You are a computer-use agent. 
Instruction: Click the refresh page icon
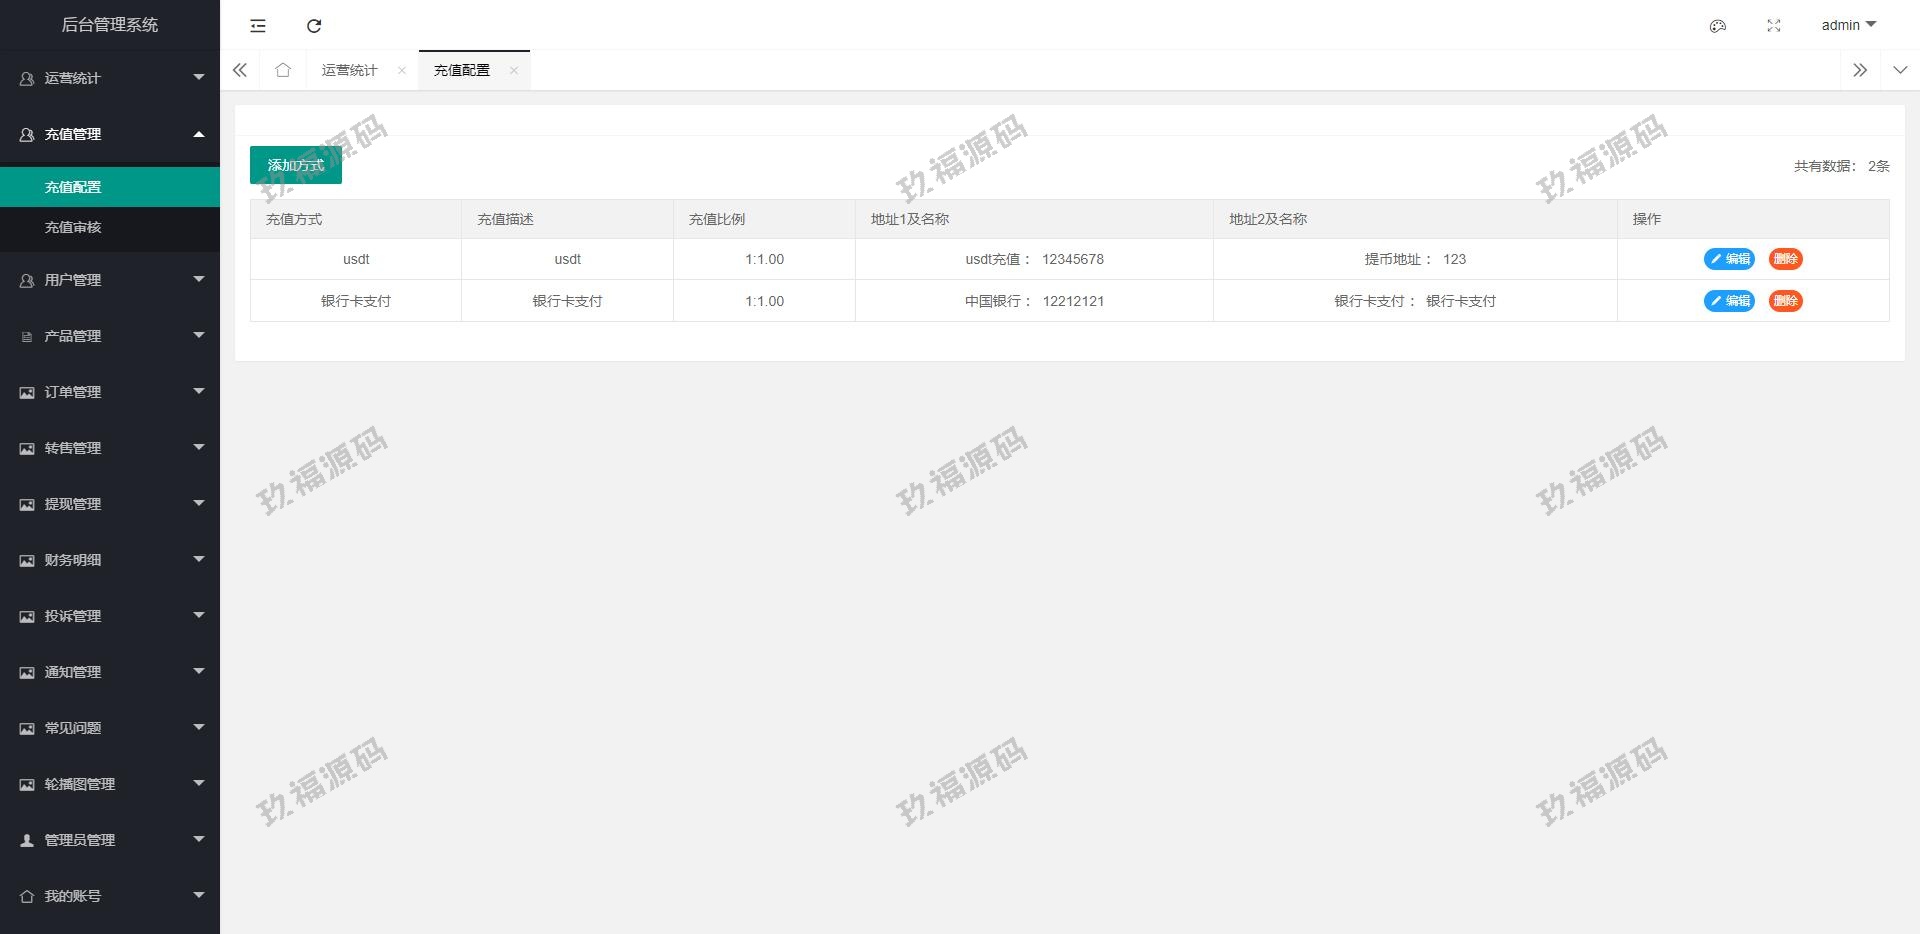point(314,26)
